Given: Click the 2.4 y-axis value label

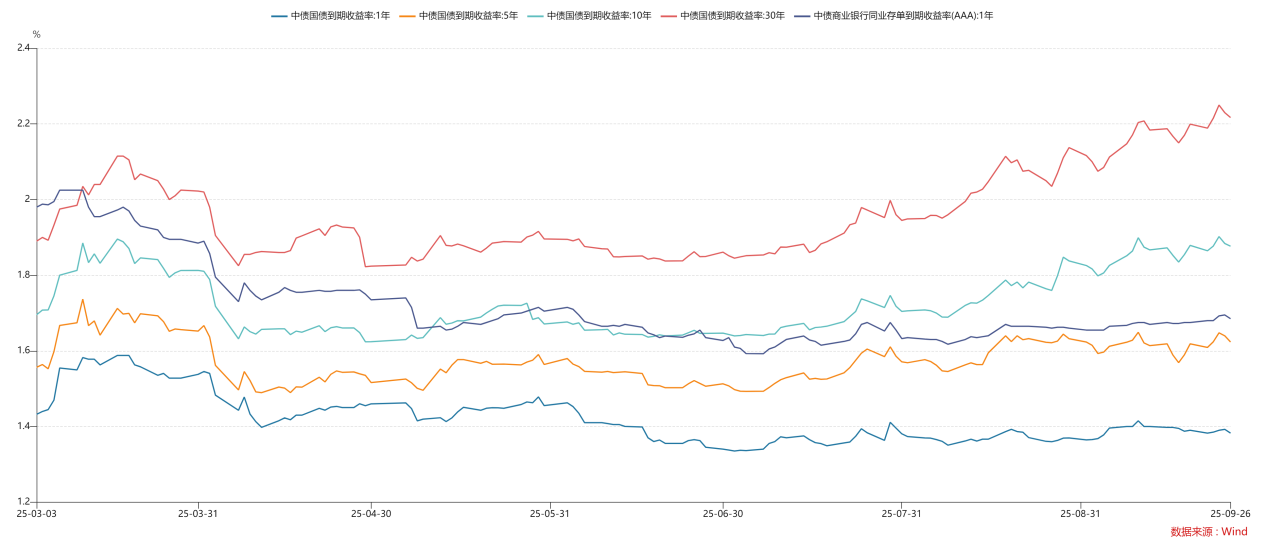Looking at the screenshot, I should (24, 48).
